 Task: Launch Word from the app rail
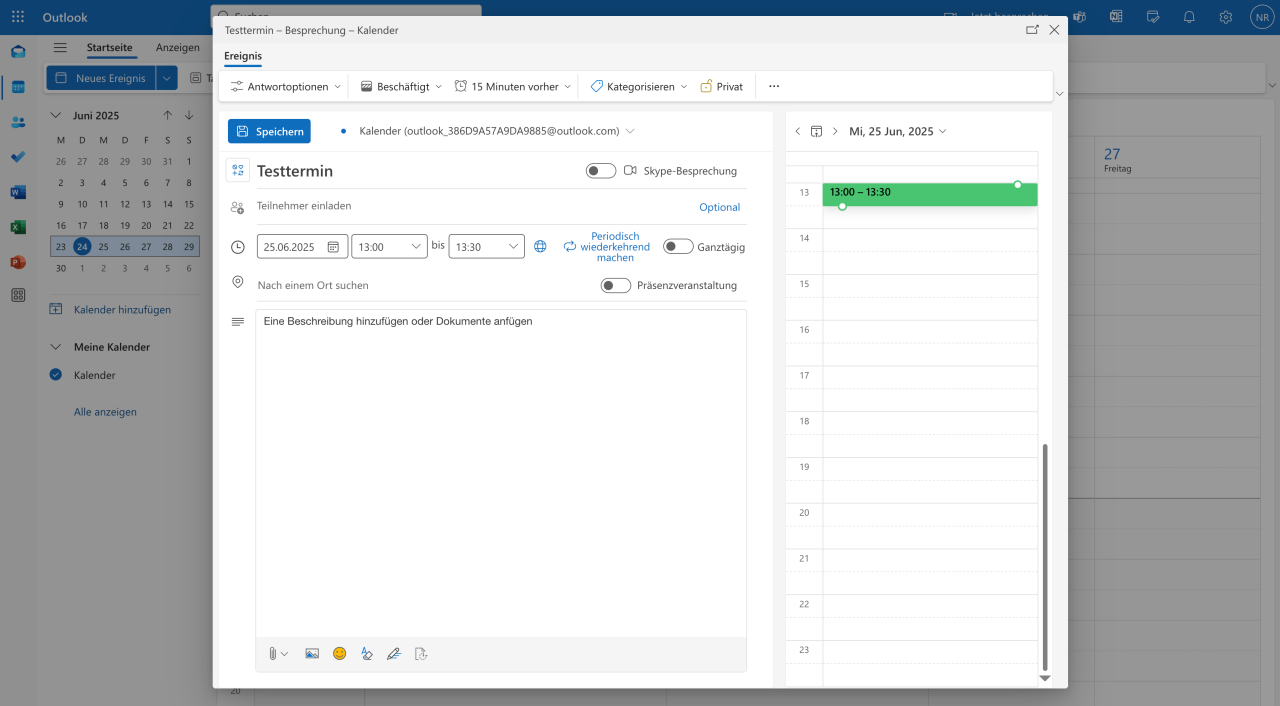pyautogui.click(x=18, y=192)
